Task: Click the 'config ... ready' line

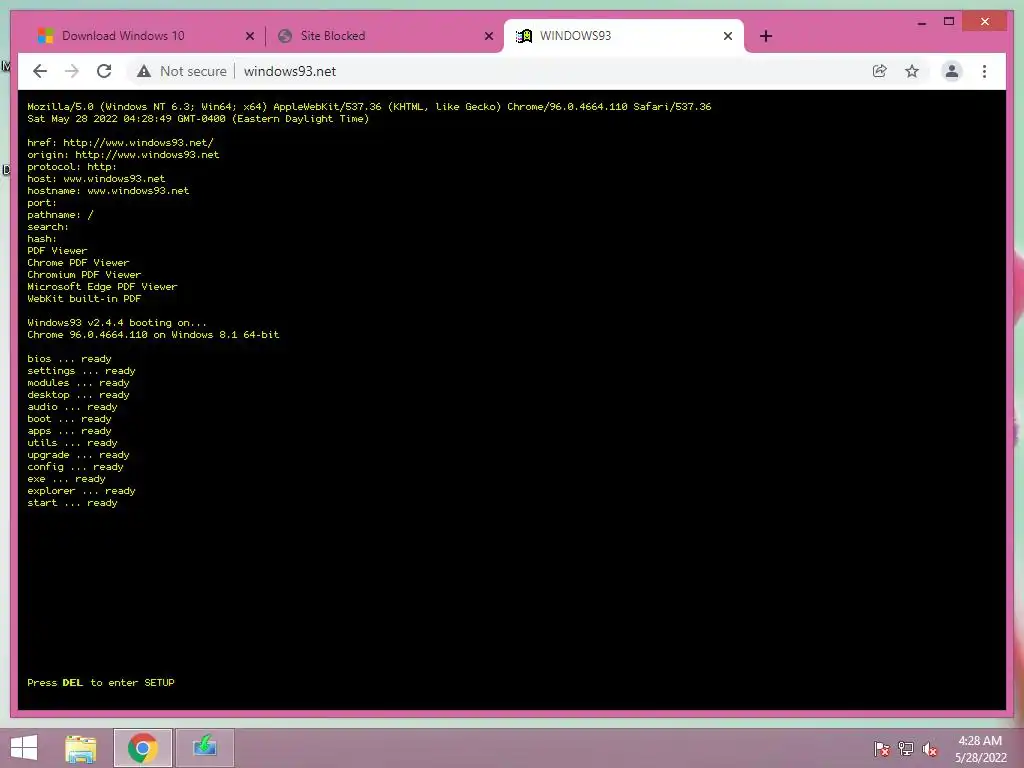Action: coord(75,467)
